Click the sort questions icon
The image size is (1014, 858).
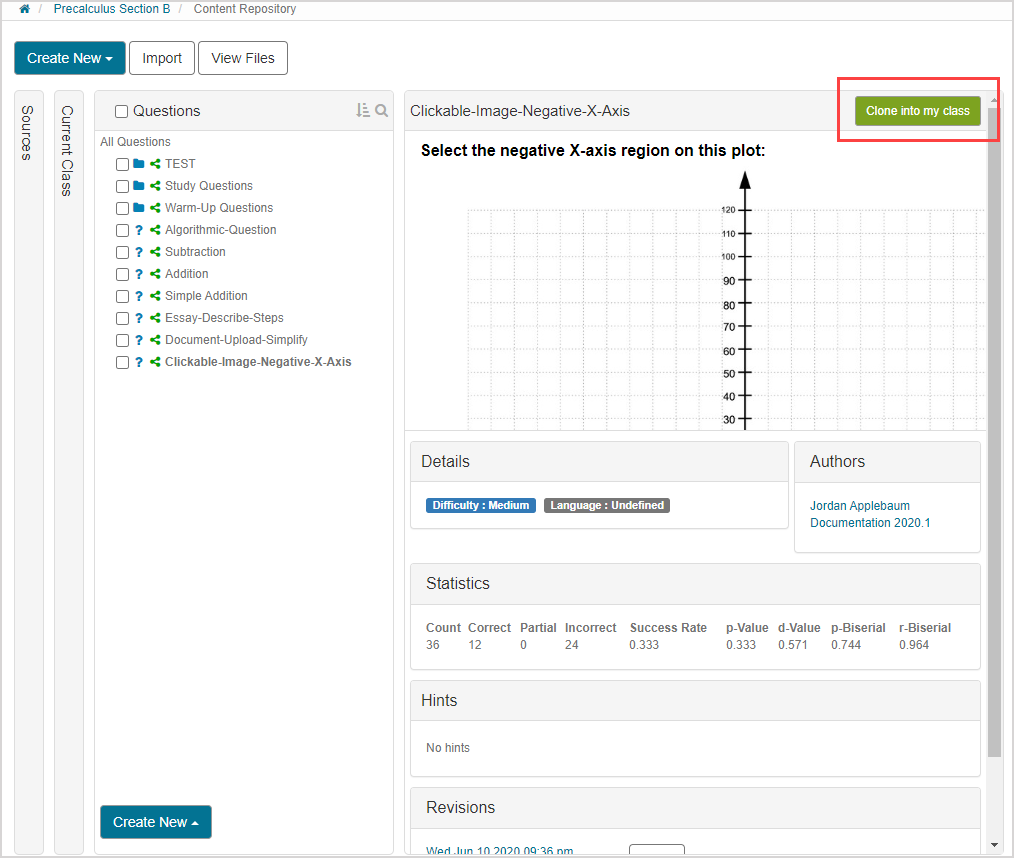[x=363, y=111]
